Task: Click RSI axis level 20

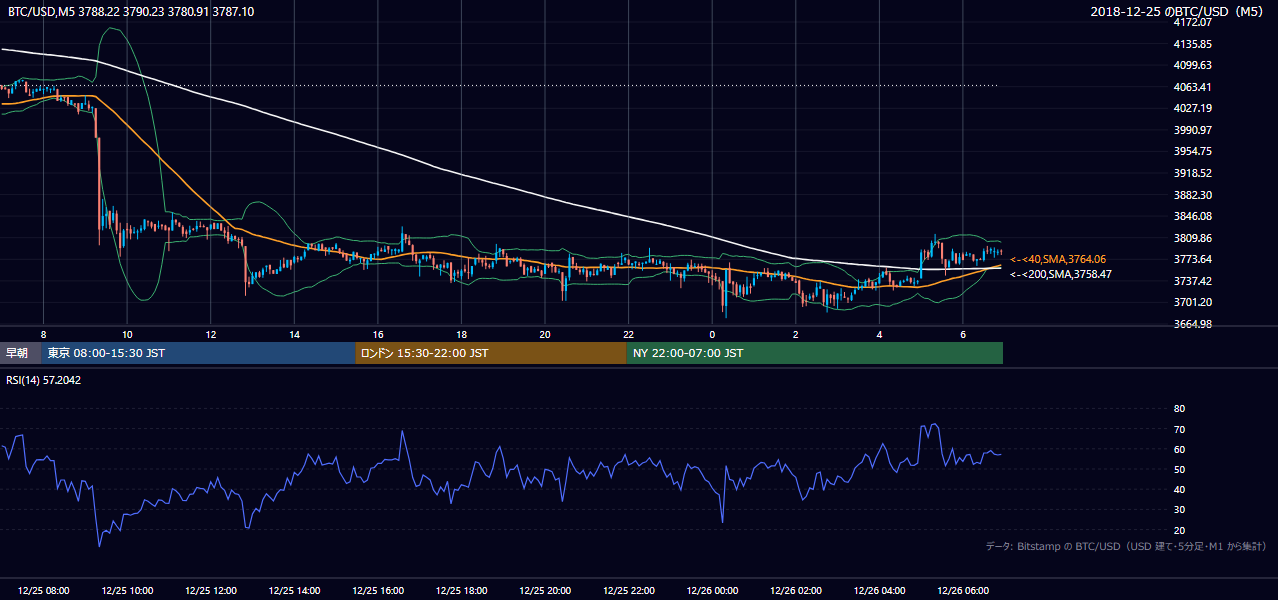Action: (1179, 530)
